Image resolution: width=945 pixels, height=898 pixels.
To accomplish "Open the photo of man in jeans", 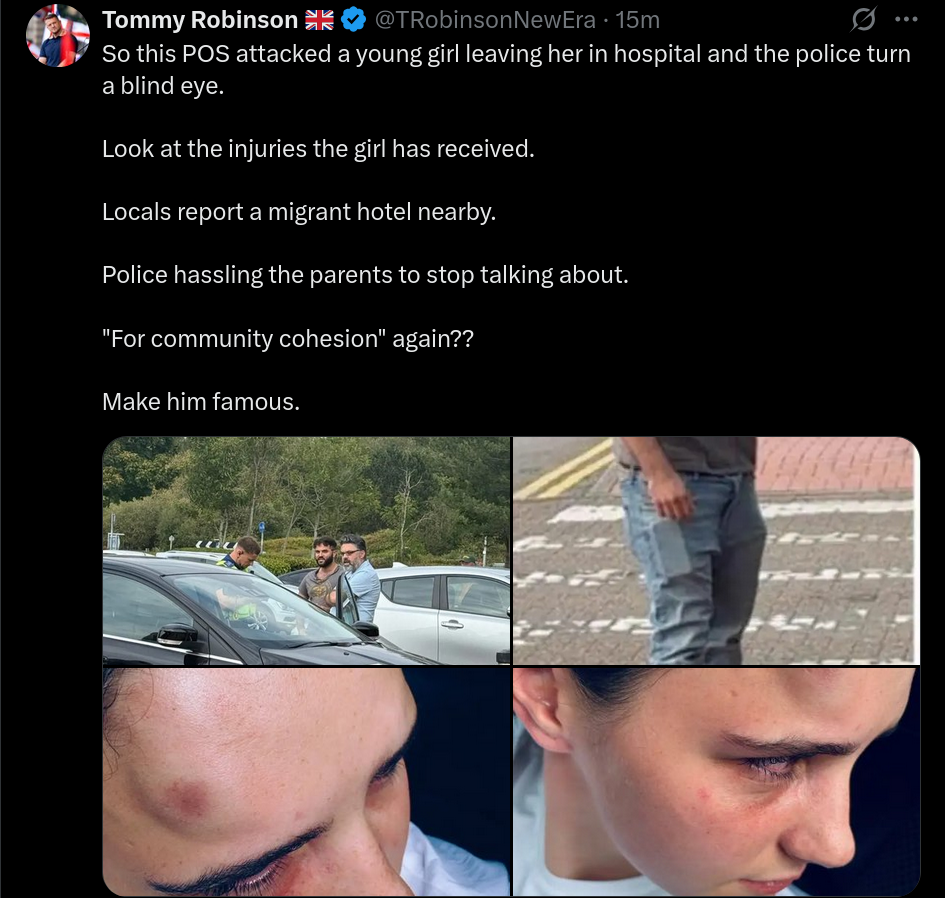I will [716, 550].
